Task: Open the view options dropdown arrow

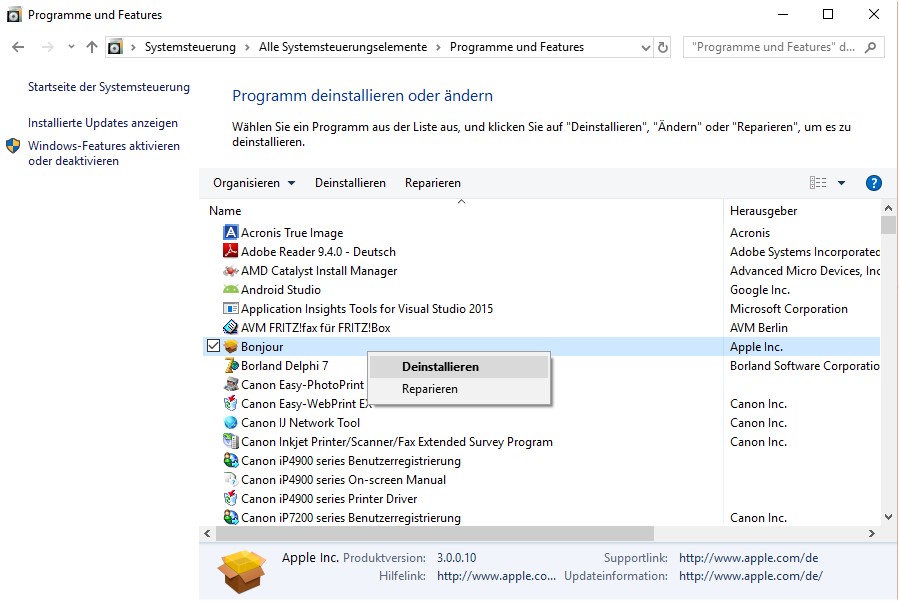Action: [x=841, y=183]
